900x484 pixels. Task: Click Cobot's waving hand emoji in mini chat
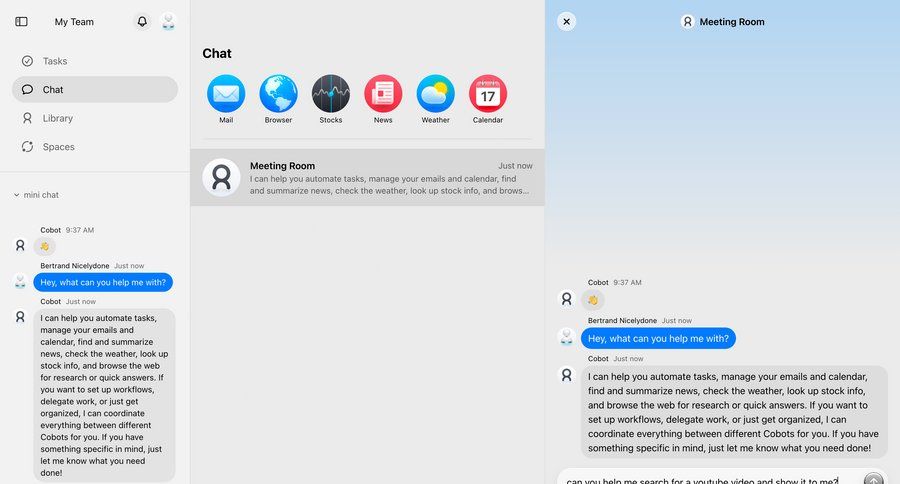45,247
